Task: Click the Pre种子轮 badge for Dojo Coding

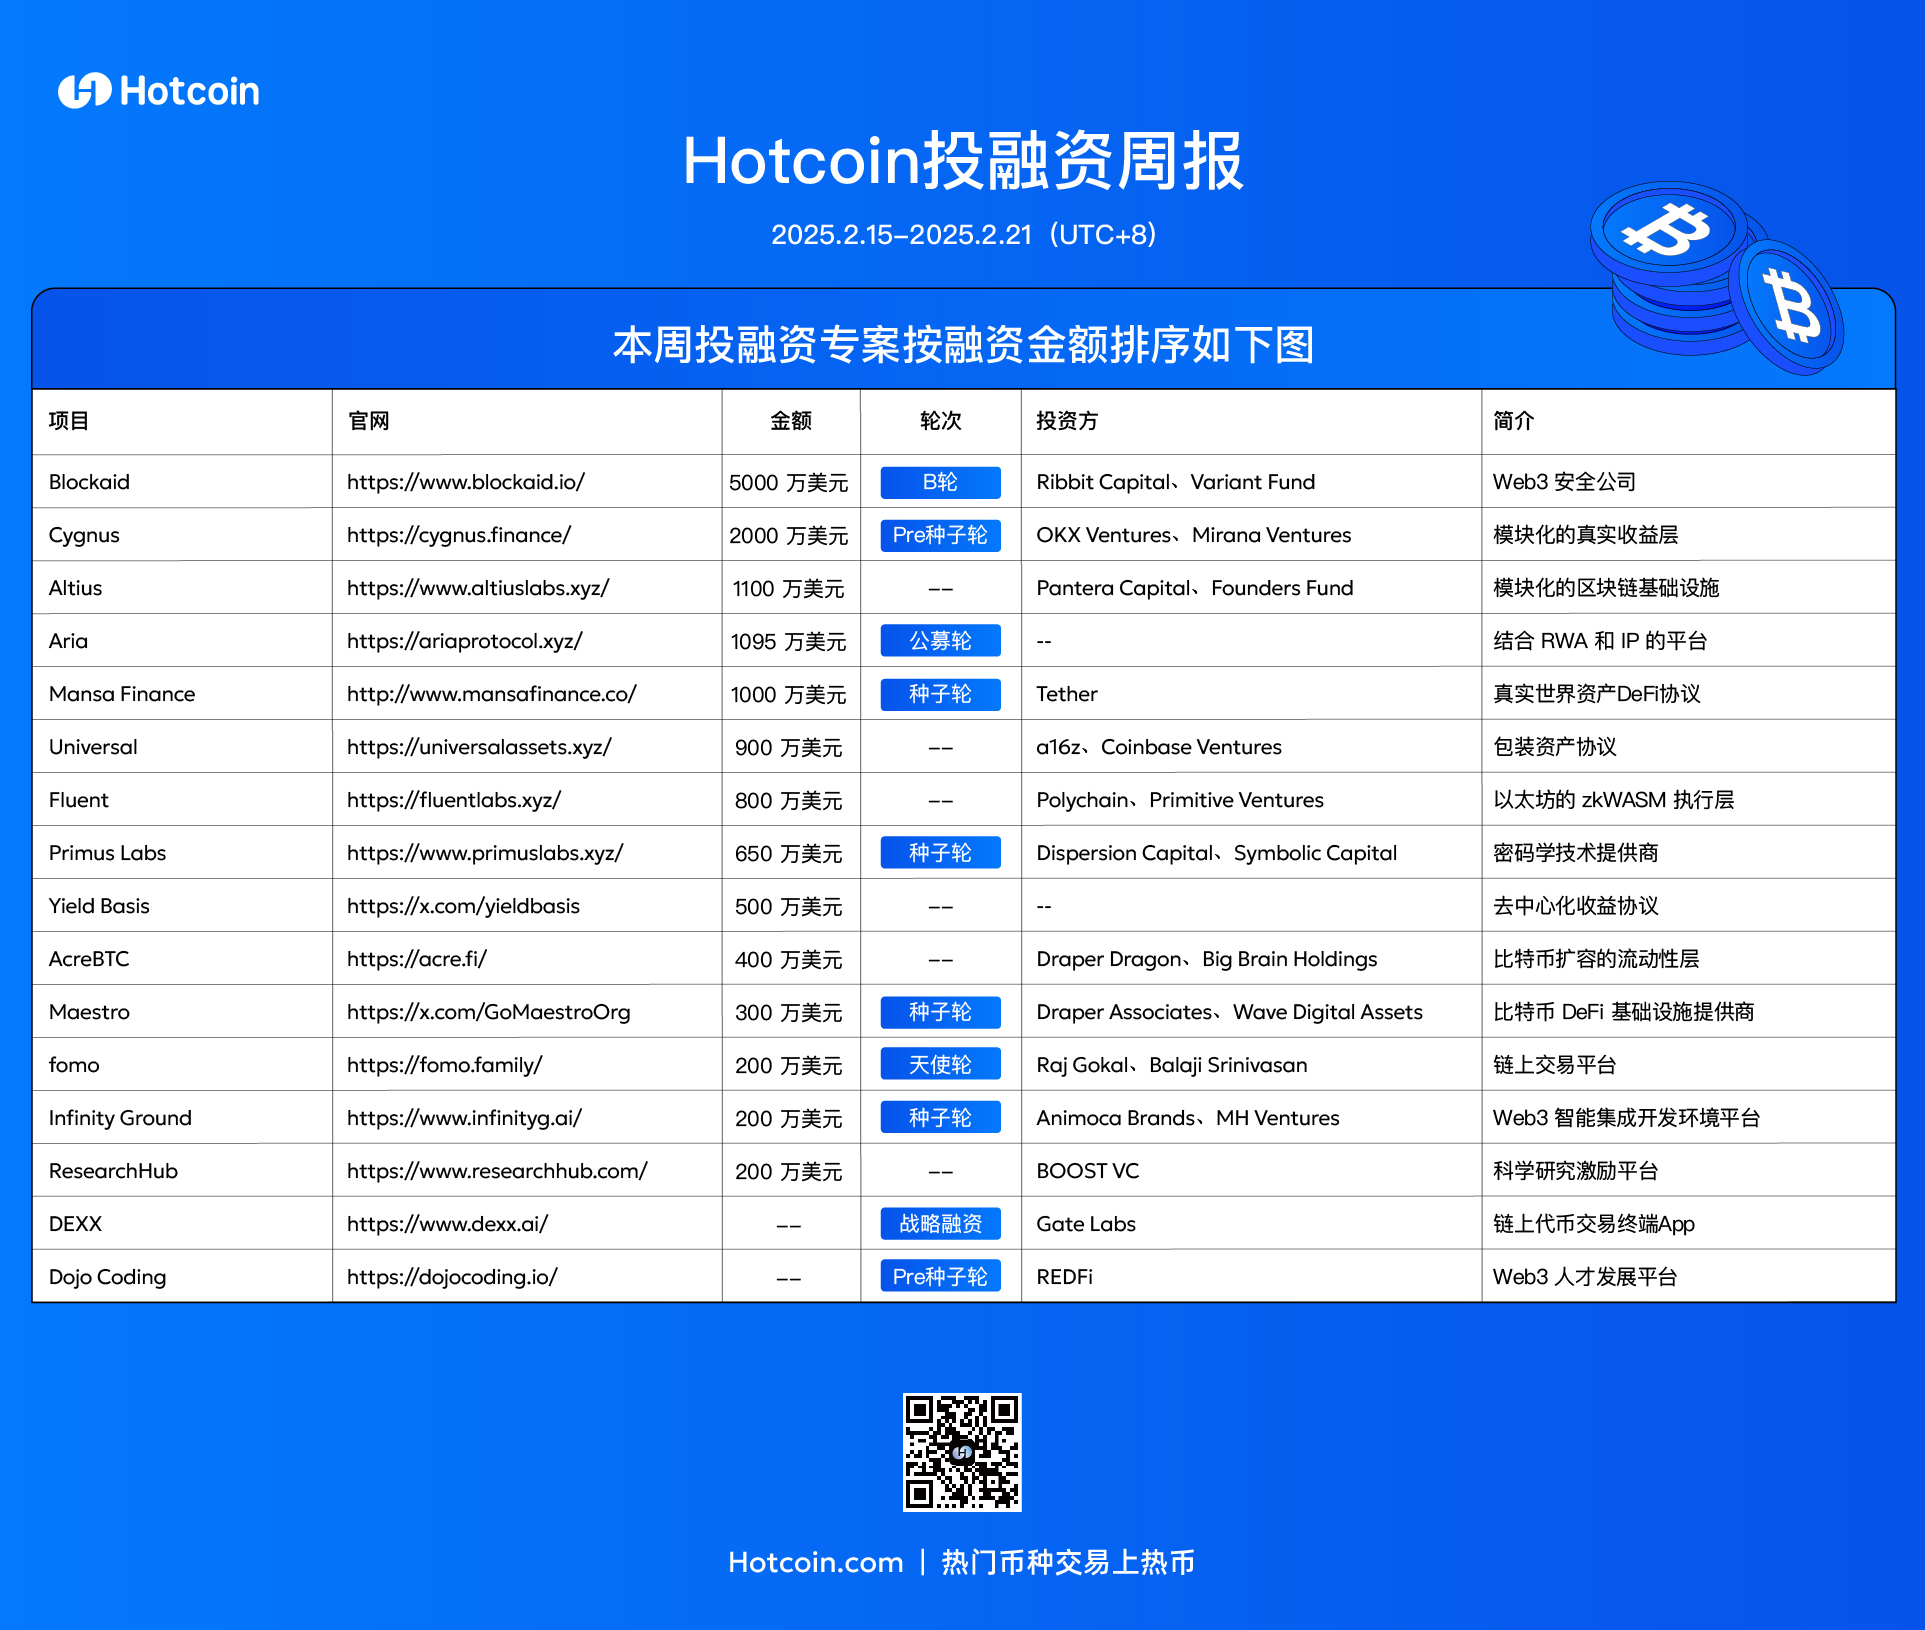Action: pyautogui.click(x=940, y=1277)
